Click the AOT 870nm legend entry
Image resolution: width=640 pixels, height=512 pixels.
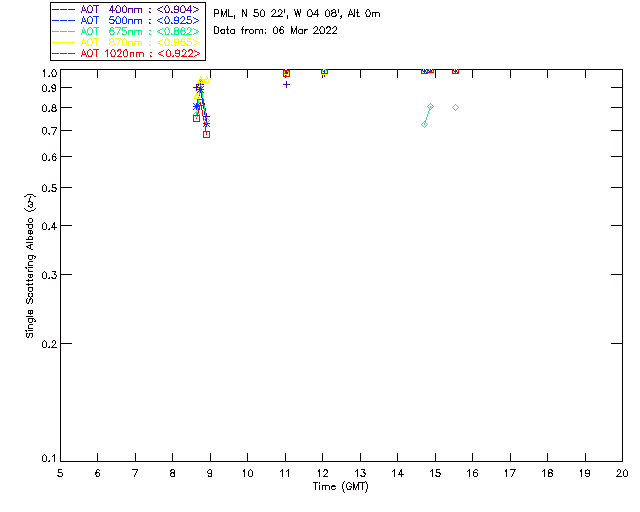click(126, 42)
